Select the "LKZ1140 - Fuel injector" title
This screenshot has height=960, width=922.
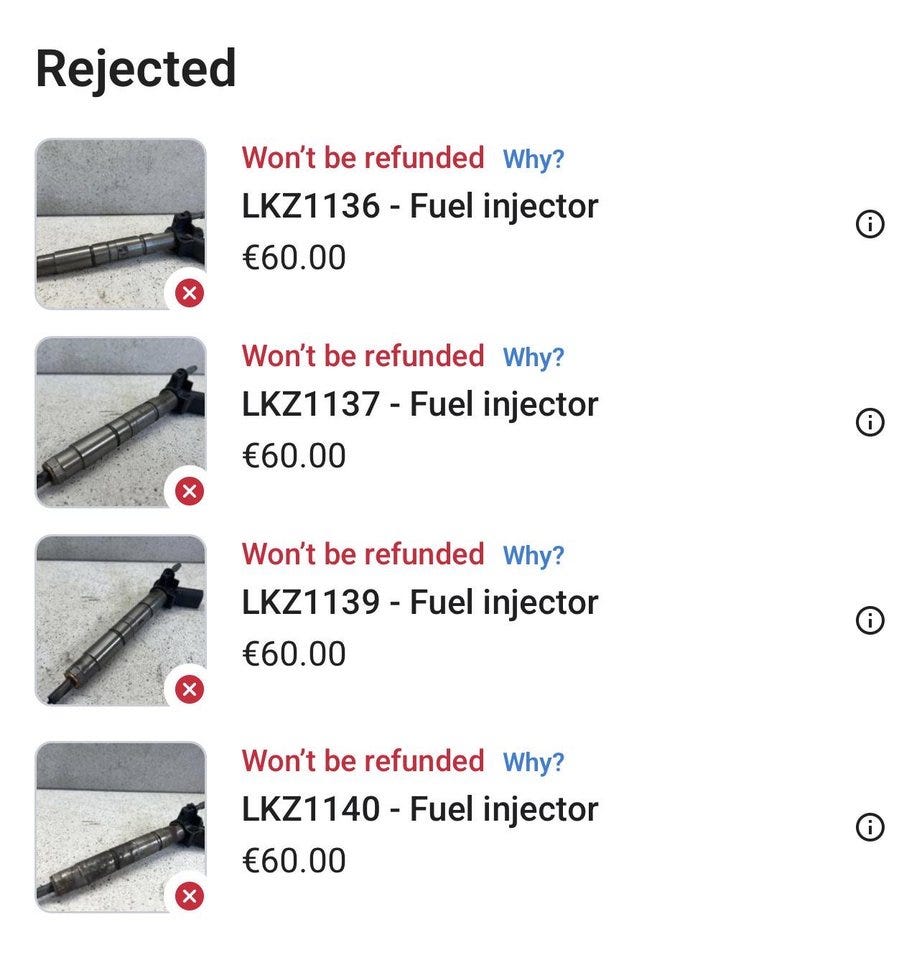point(420,810)
